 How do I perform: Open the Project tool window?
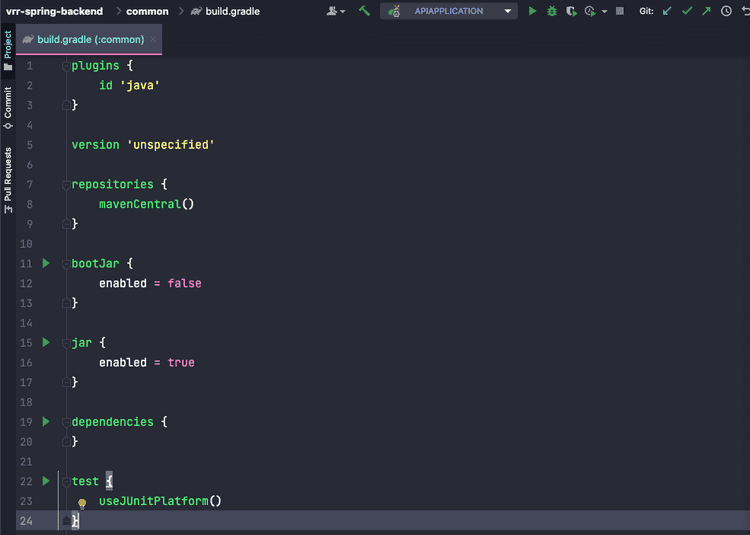[x=8, y=50]
